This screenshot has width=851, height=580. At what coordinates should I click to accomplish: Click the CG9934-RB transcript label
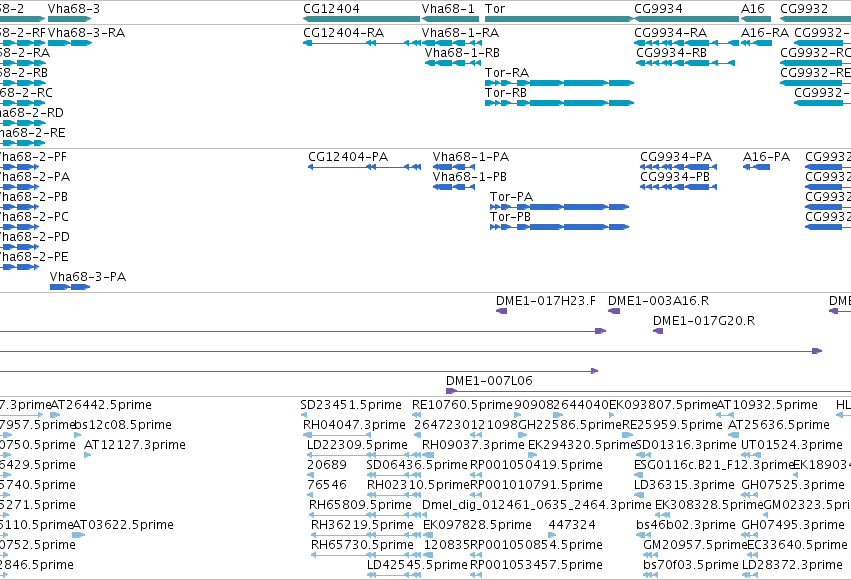[671, 53]
